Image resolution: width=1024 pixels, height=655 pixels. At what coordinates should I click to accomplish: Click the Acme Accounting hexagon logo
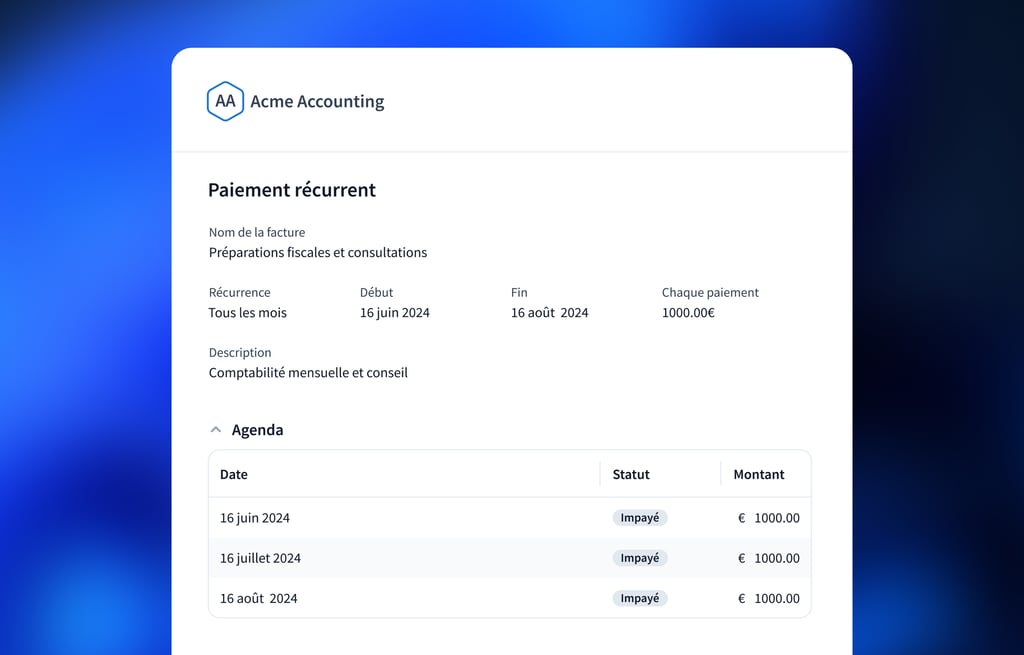[x=225, y=101]
